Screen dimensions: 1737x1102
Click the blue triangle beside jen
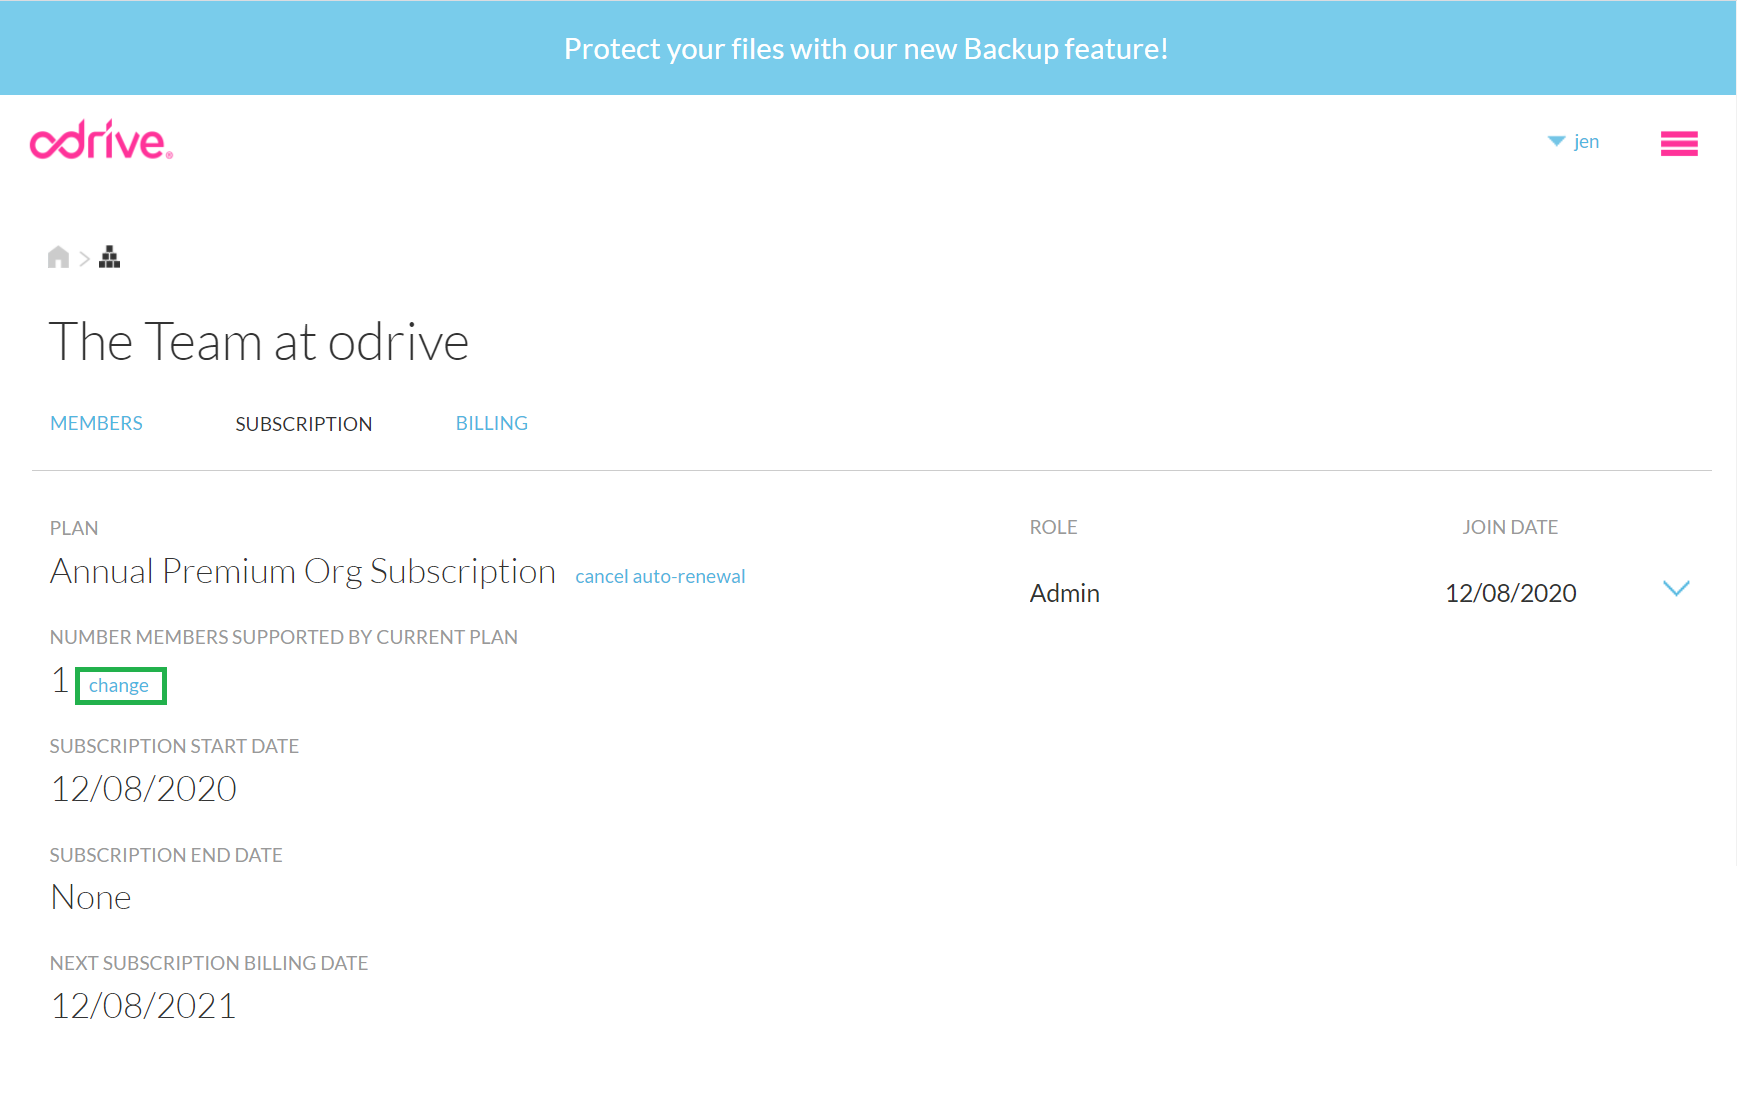1555,141
